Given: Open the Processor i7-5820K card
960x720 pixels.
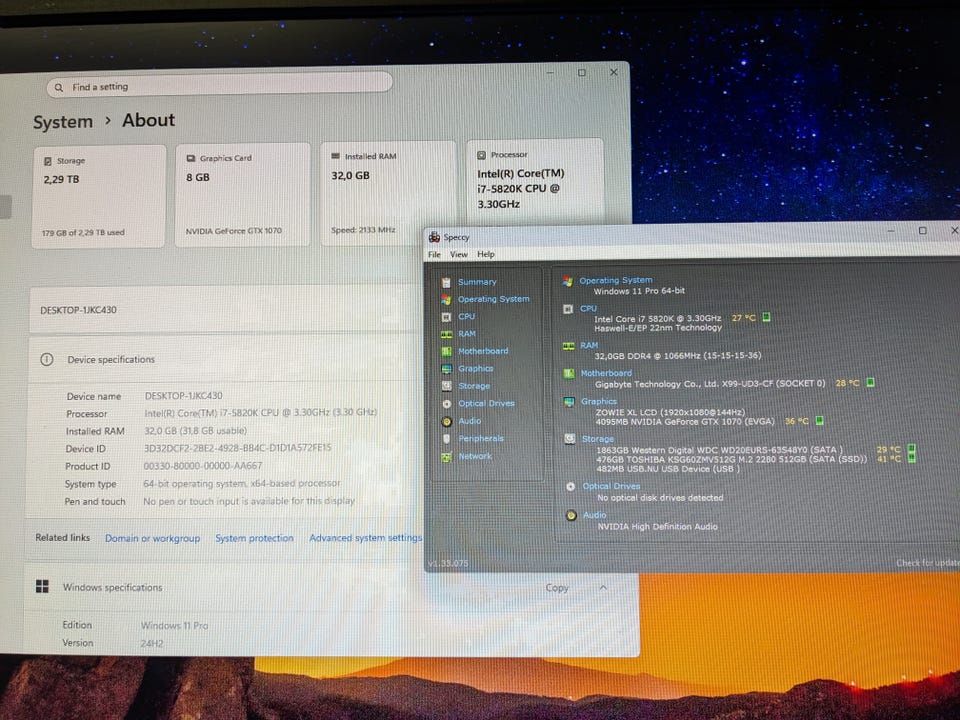Looking at the screenshot, I should tap(535, 182).
